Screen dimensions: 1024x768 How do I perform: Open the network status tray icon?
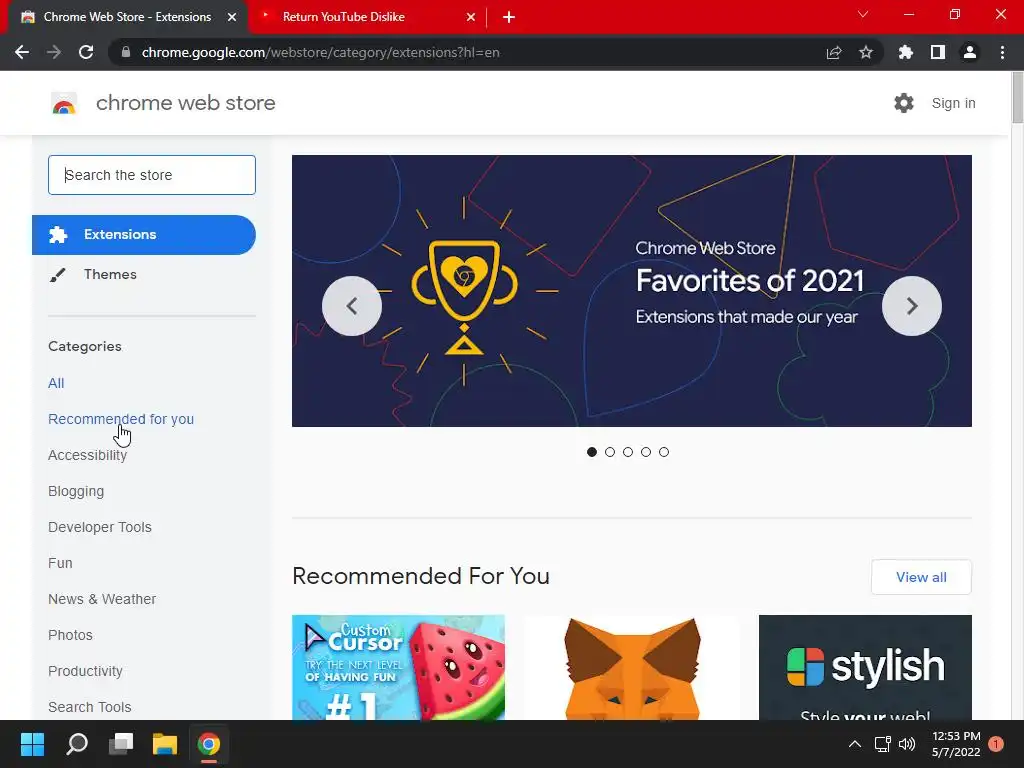point(882,744)
